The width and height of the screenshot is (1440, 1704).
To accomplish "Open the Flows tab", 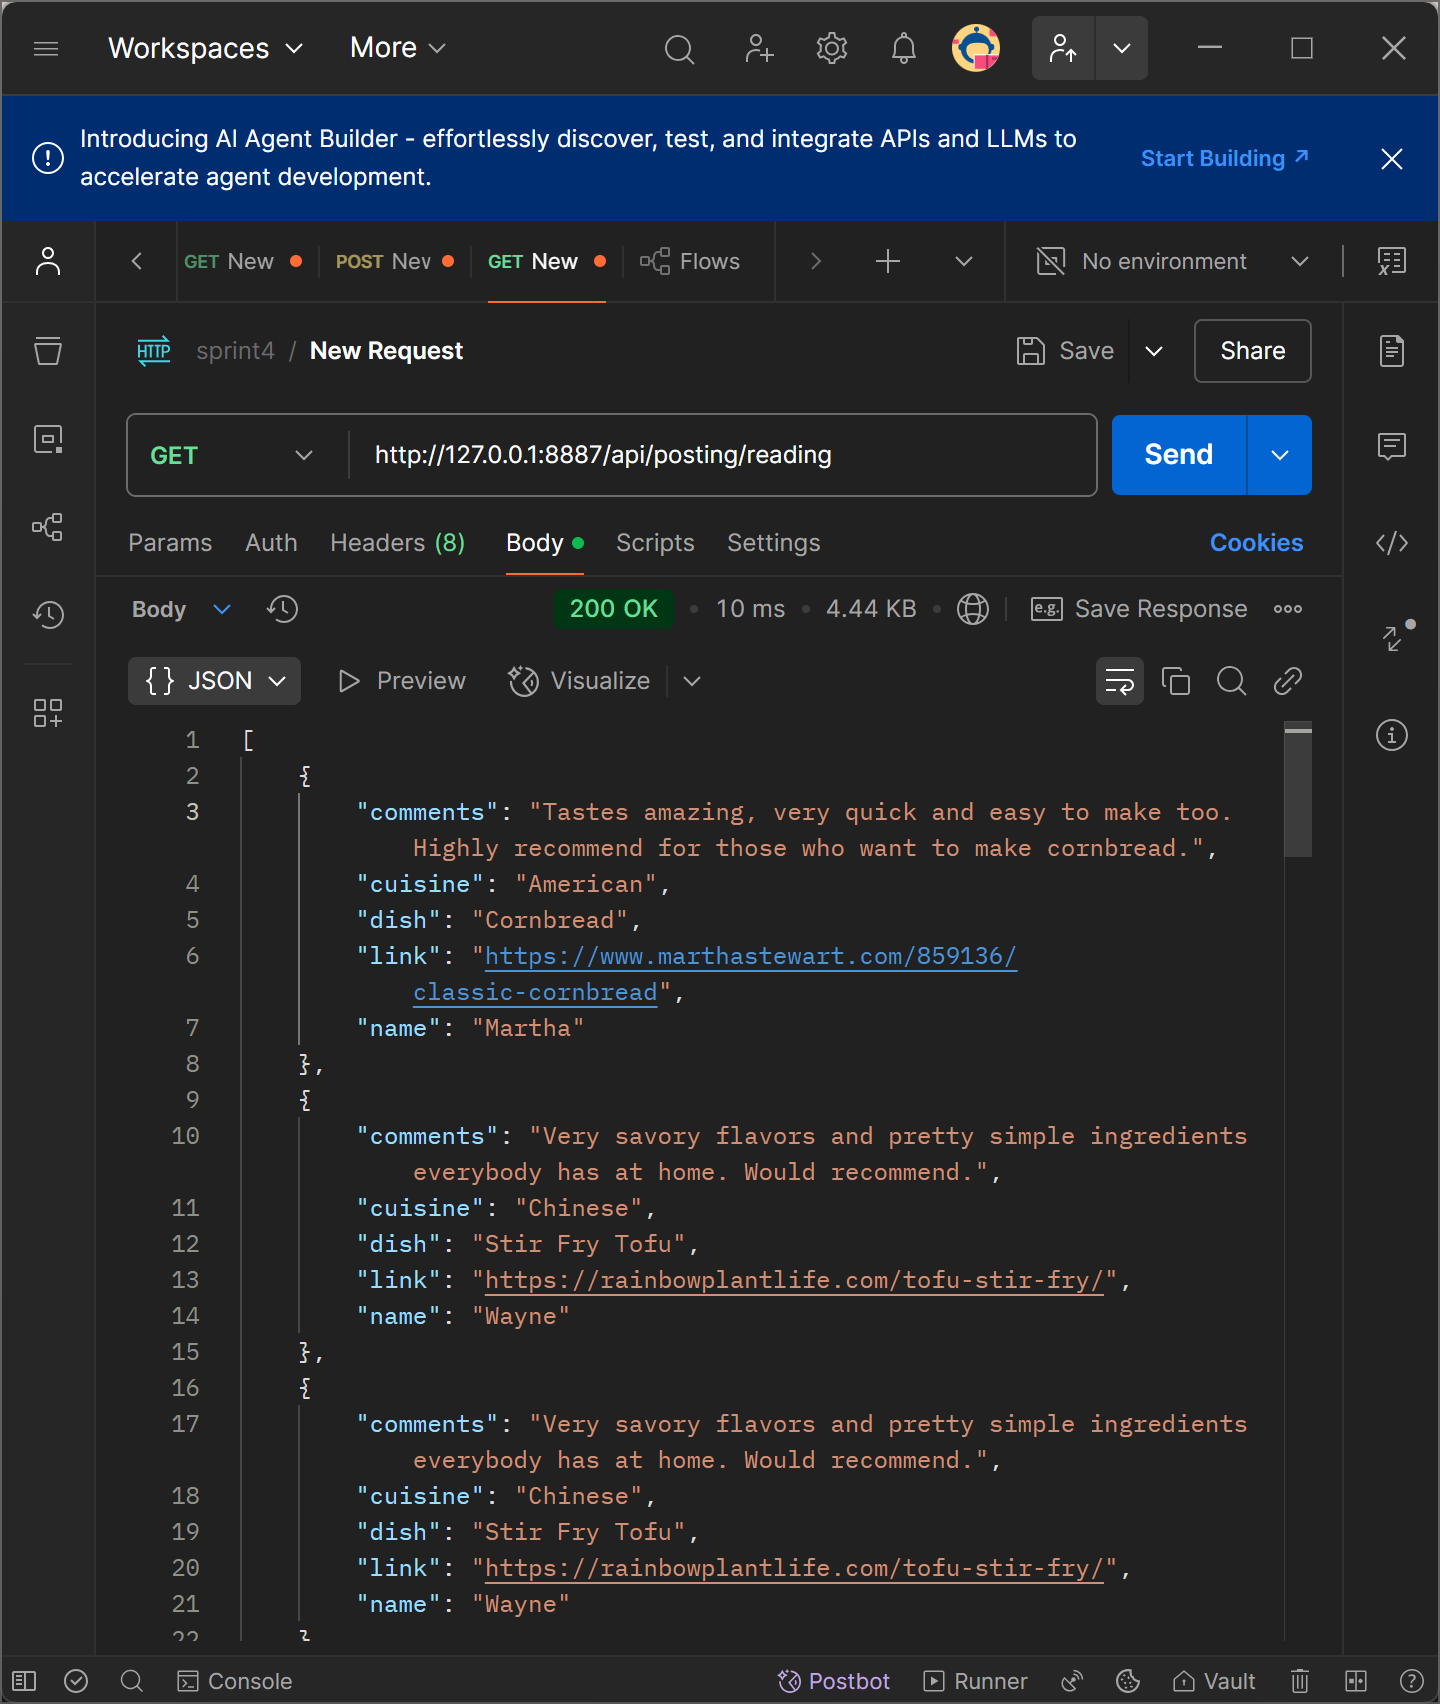I will pyautogui.click(x=690, y=261).
